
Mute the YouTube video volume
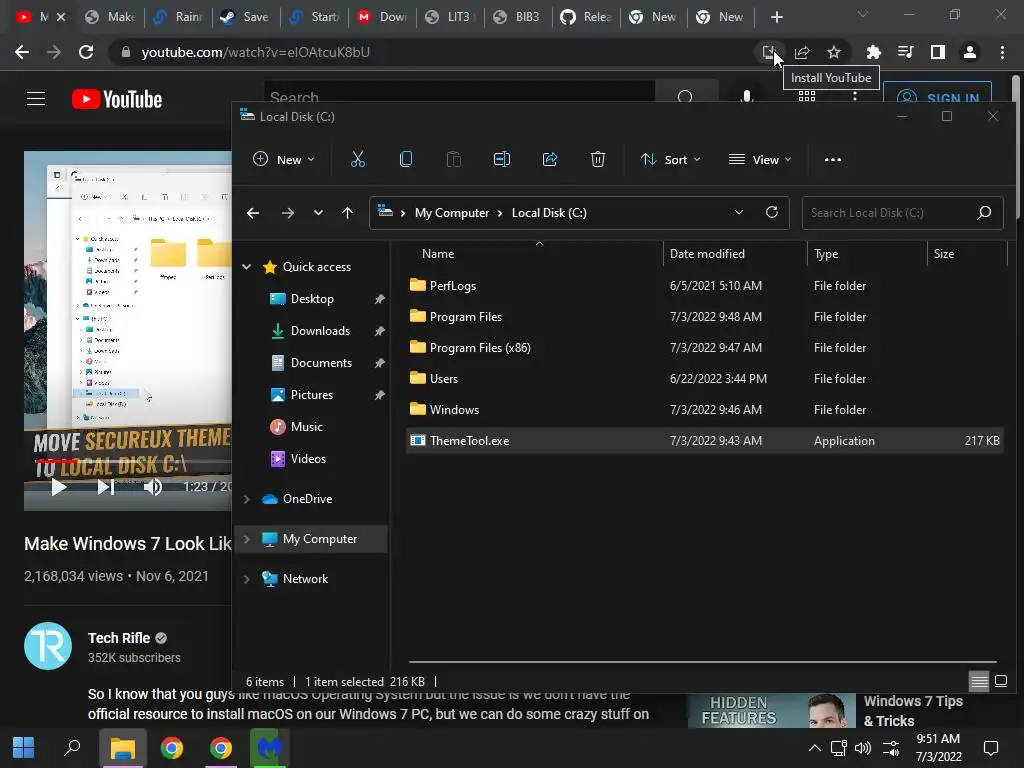(153, 487)
